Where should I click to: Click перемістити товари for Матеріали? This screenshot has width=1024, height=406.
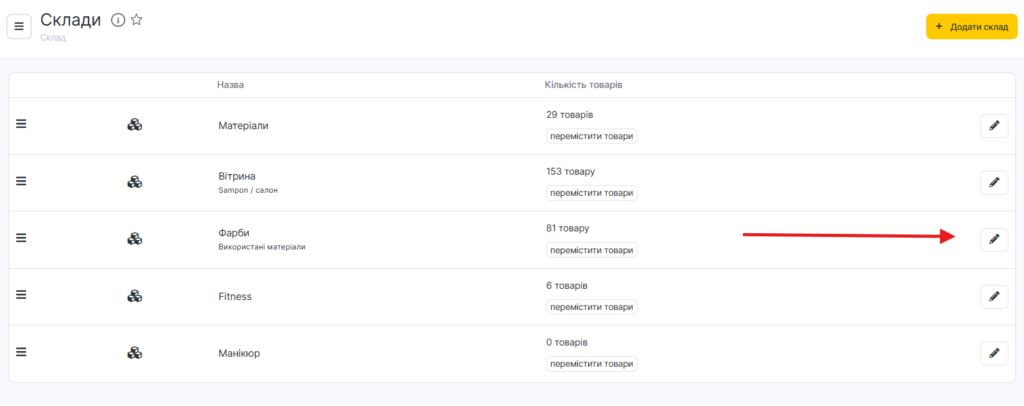tap(592, 136)
